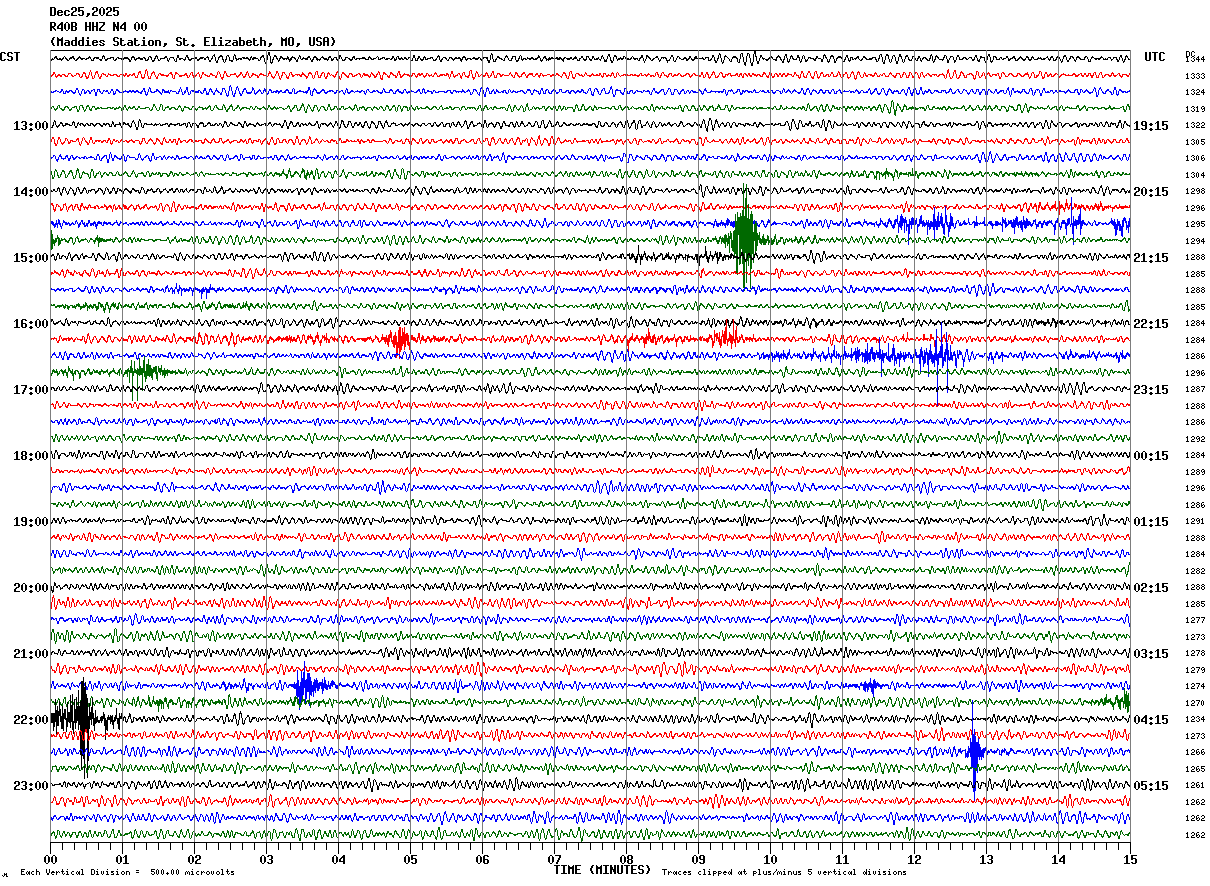
Task: Click the DC offset value 1319
Action: pyautogui.click(x=1194, y=109)
